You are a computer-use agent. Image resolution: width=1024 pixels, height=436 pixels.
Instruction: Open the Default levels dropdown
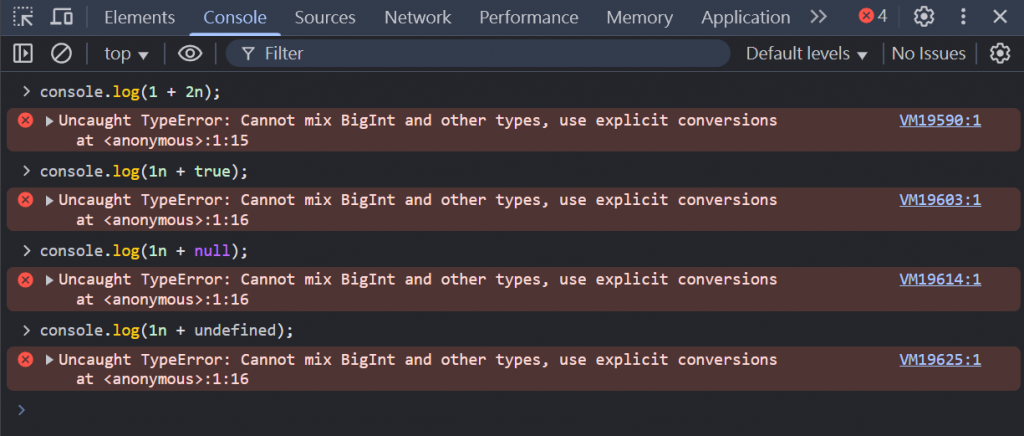807,54
